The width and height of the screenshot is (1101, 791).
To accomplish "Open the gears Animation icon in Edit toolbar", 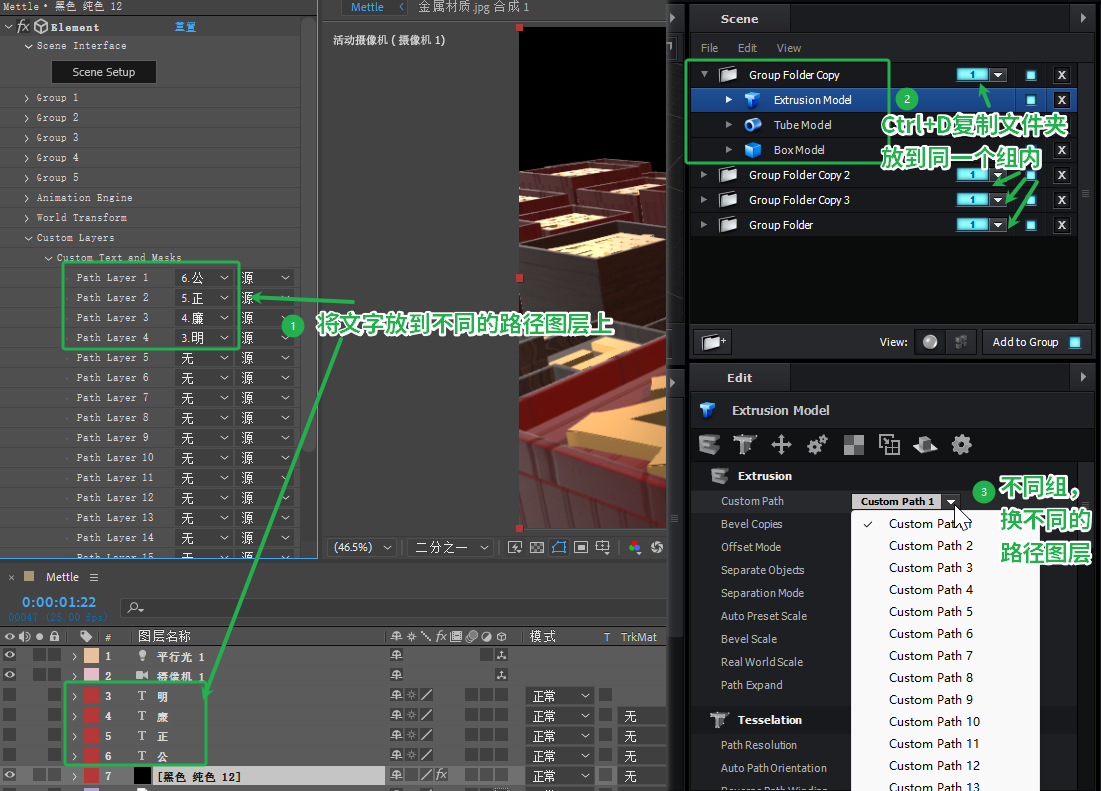I will [817, 444].
